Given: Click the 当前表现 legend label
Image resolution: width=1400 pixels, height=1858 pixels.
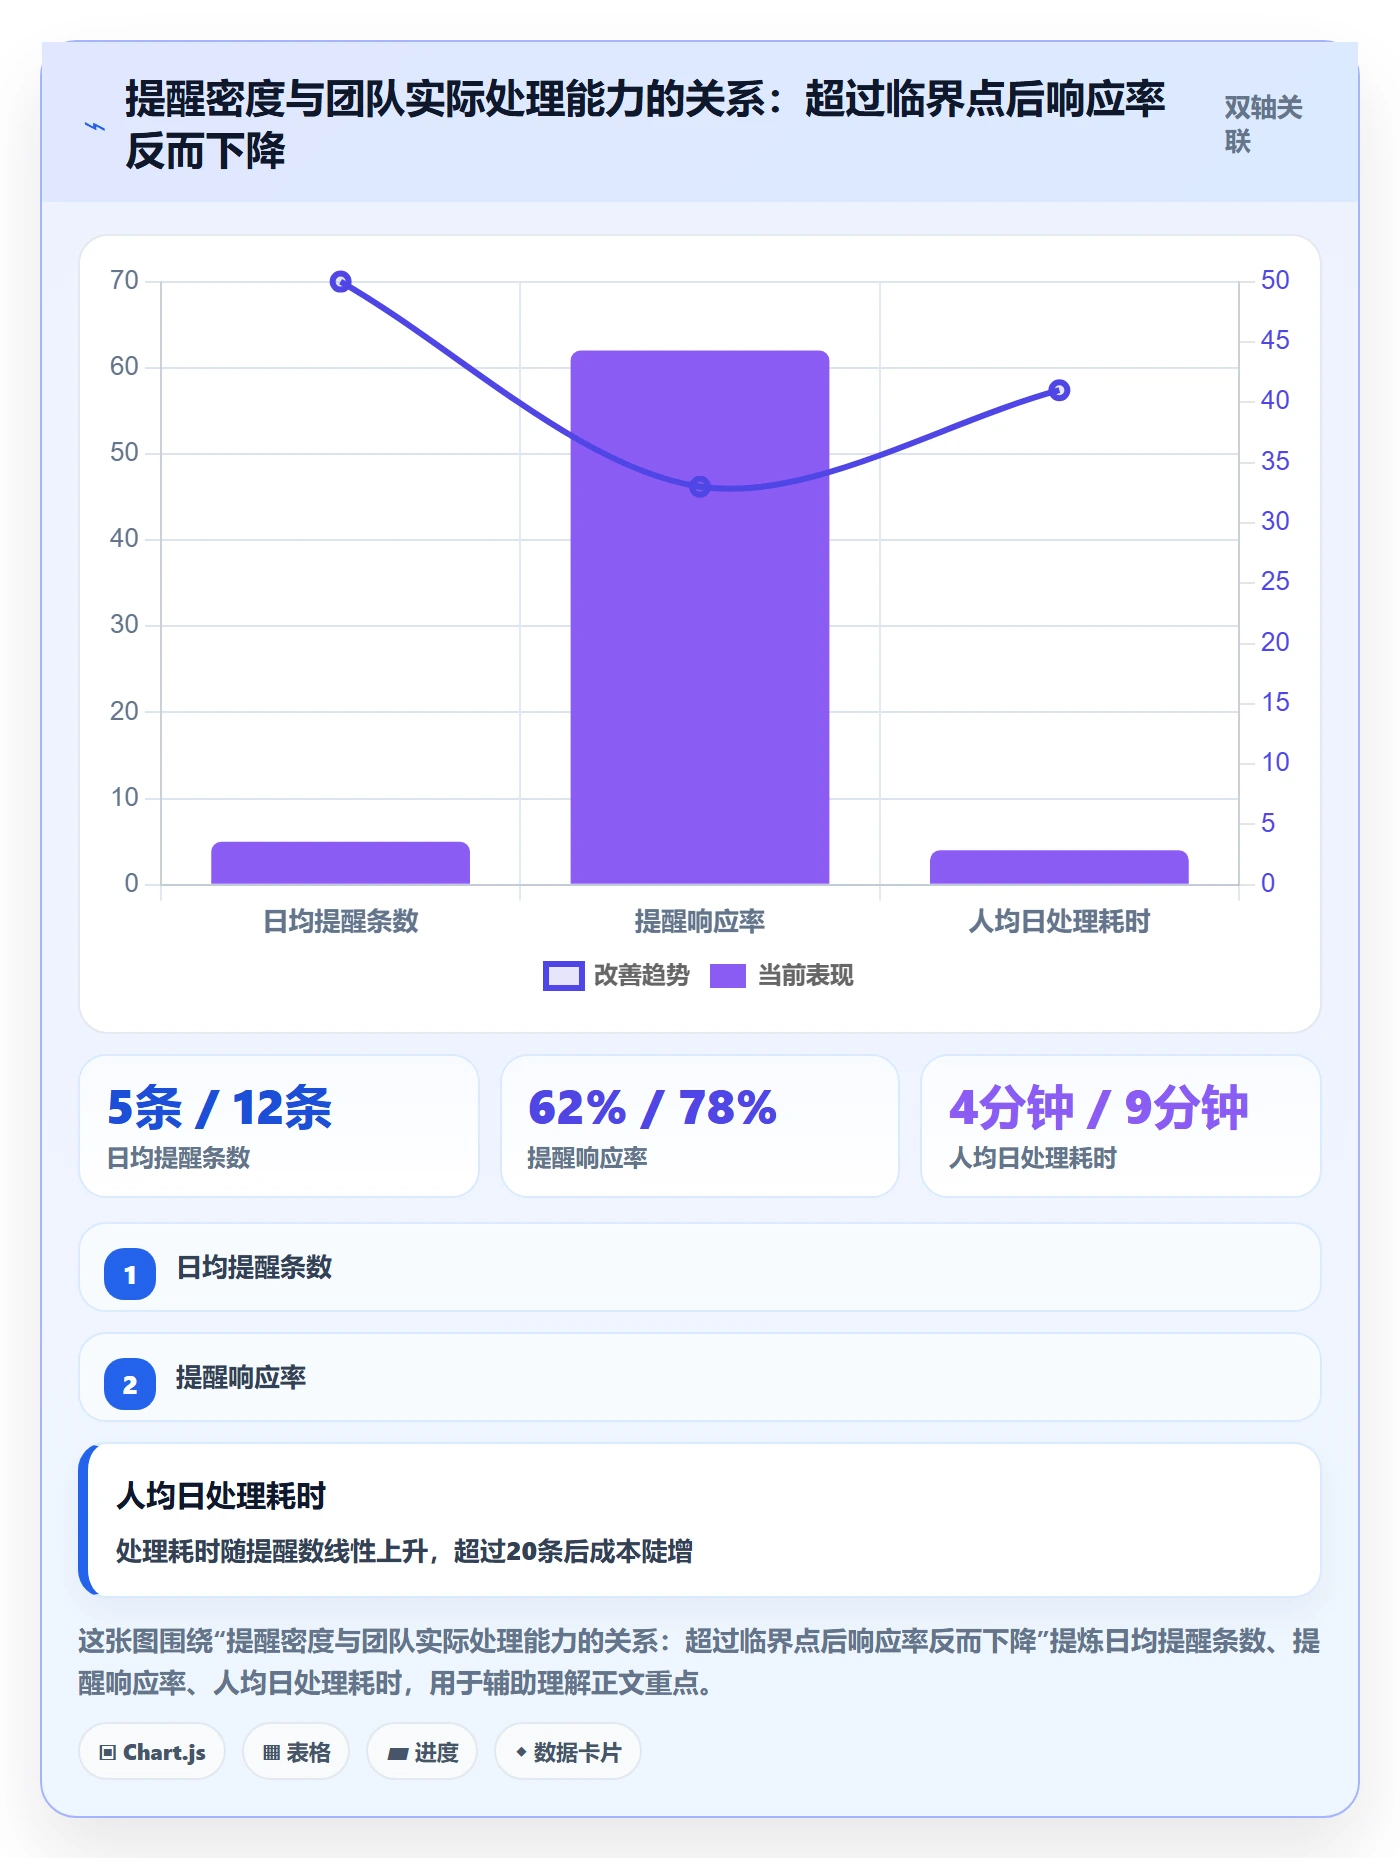Looking at the screenshot, I should 805,975.
